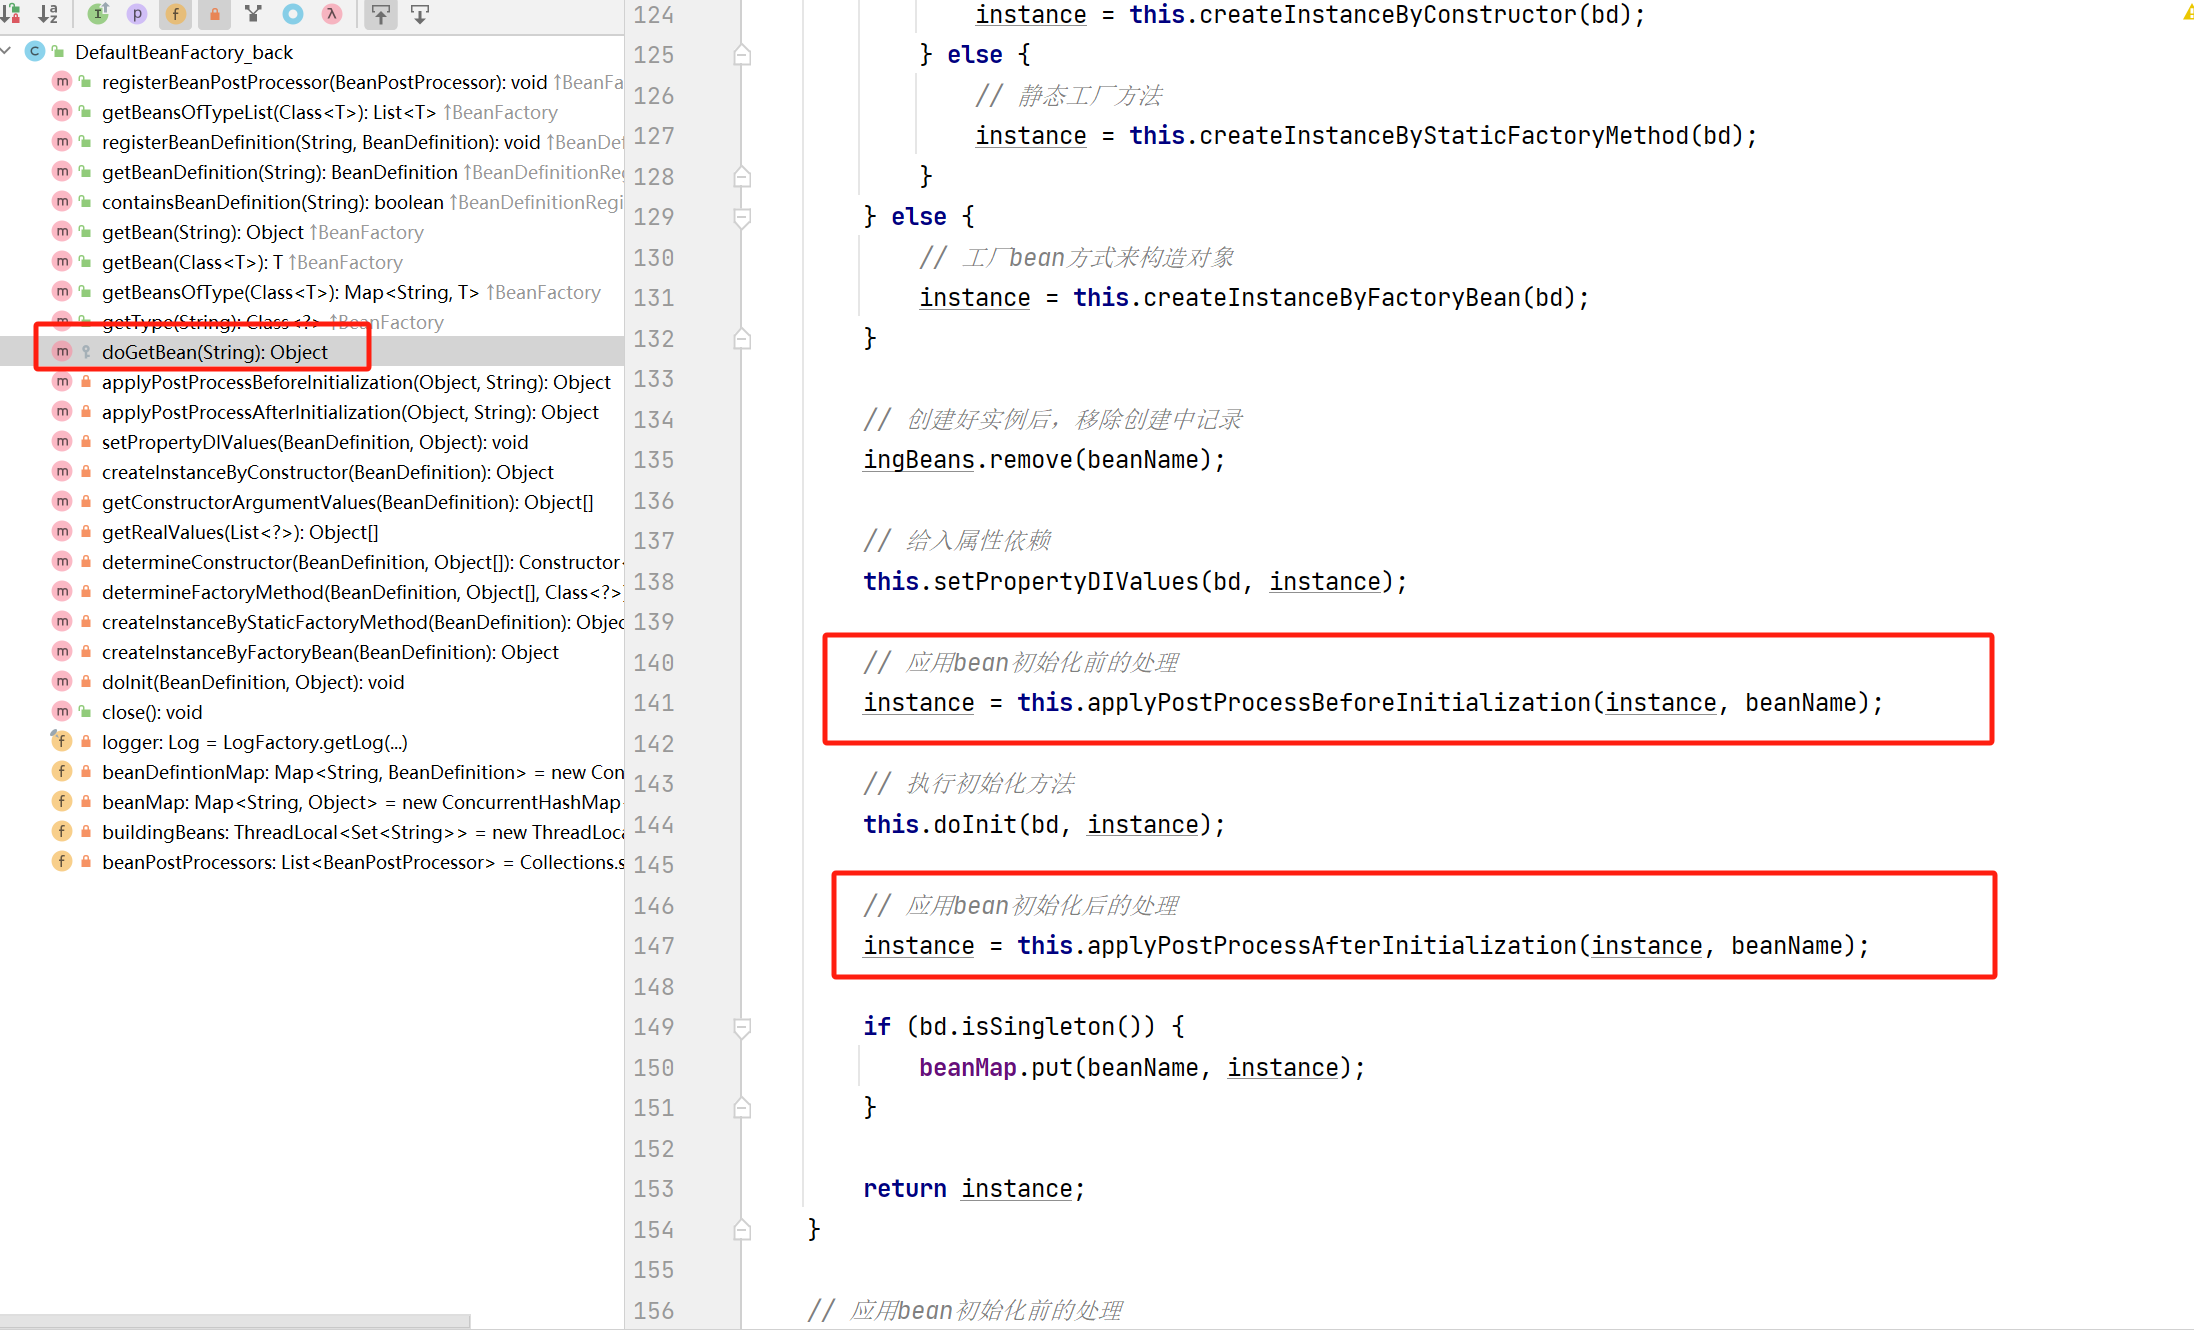Toggle Show Properties 'p' icon
2194x1330 pixels.
(x=137, y=13)
